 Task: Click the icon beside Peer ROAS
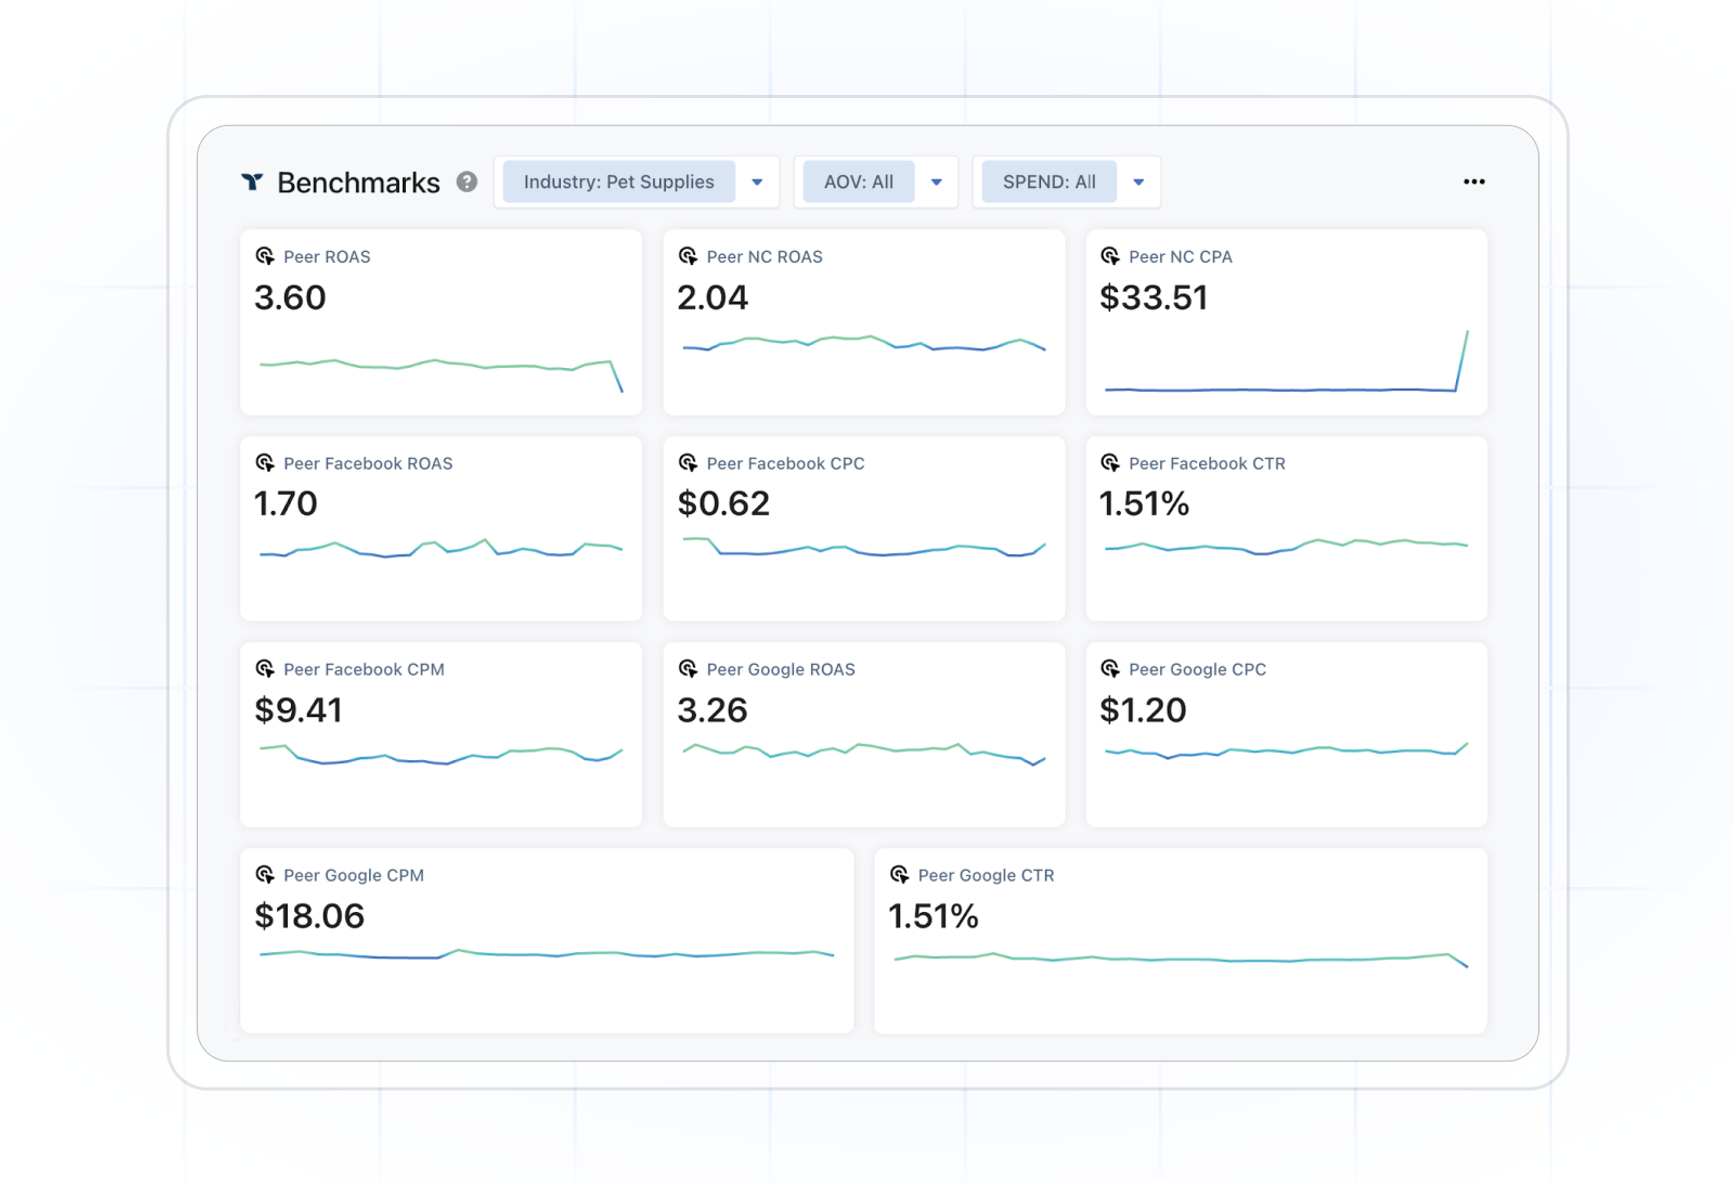click(265, 256)
